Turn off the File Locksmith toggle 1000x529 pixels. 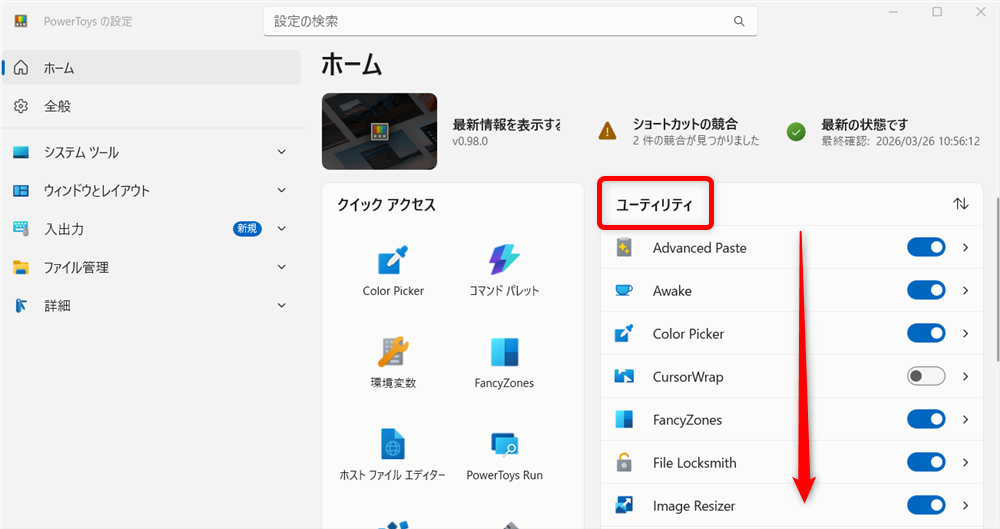tap(926, 462)
